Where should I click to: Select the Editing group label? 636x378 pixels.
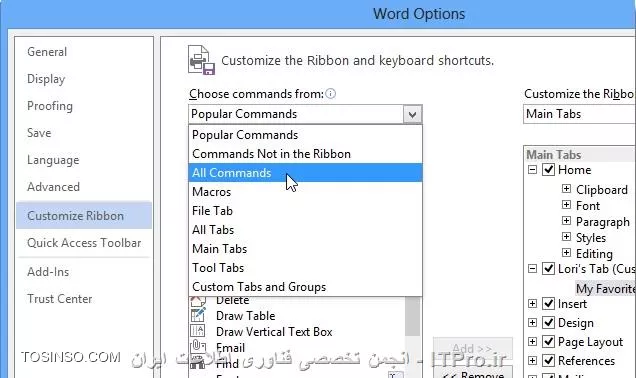[594, 253]
